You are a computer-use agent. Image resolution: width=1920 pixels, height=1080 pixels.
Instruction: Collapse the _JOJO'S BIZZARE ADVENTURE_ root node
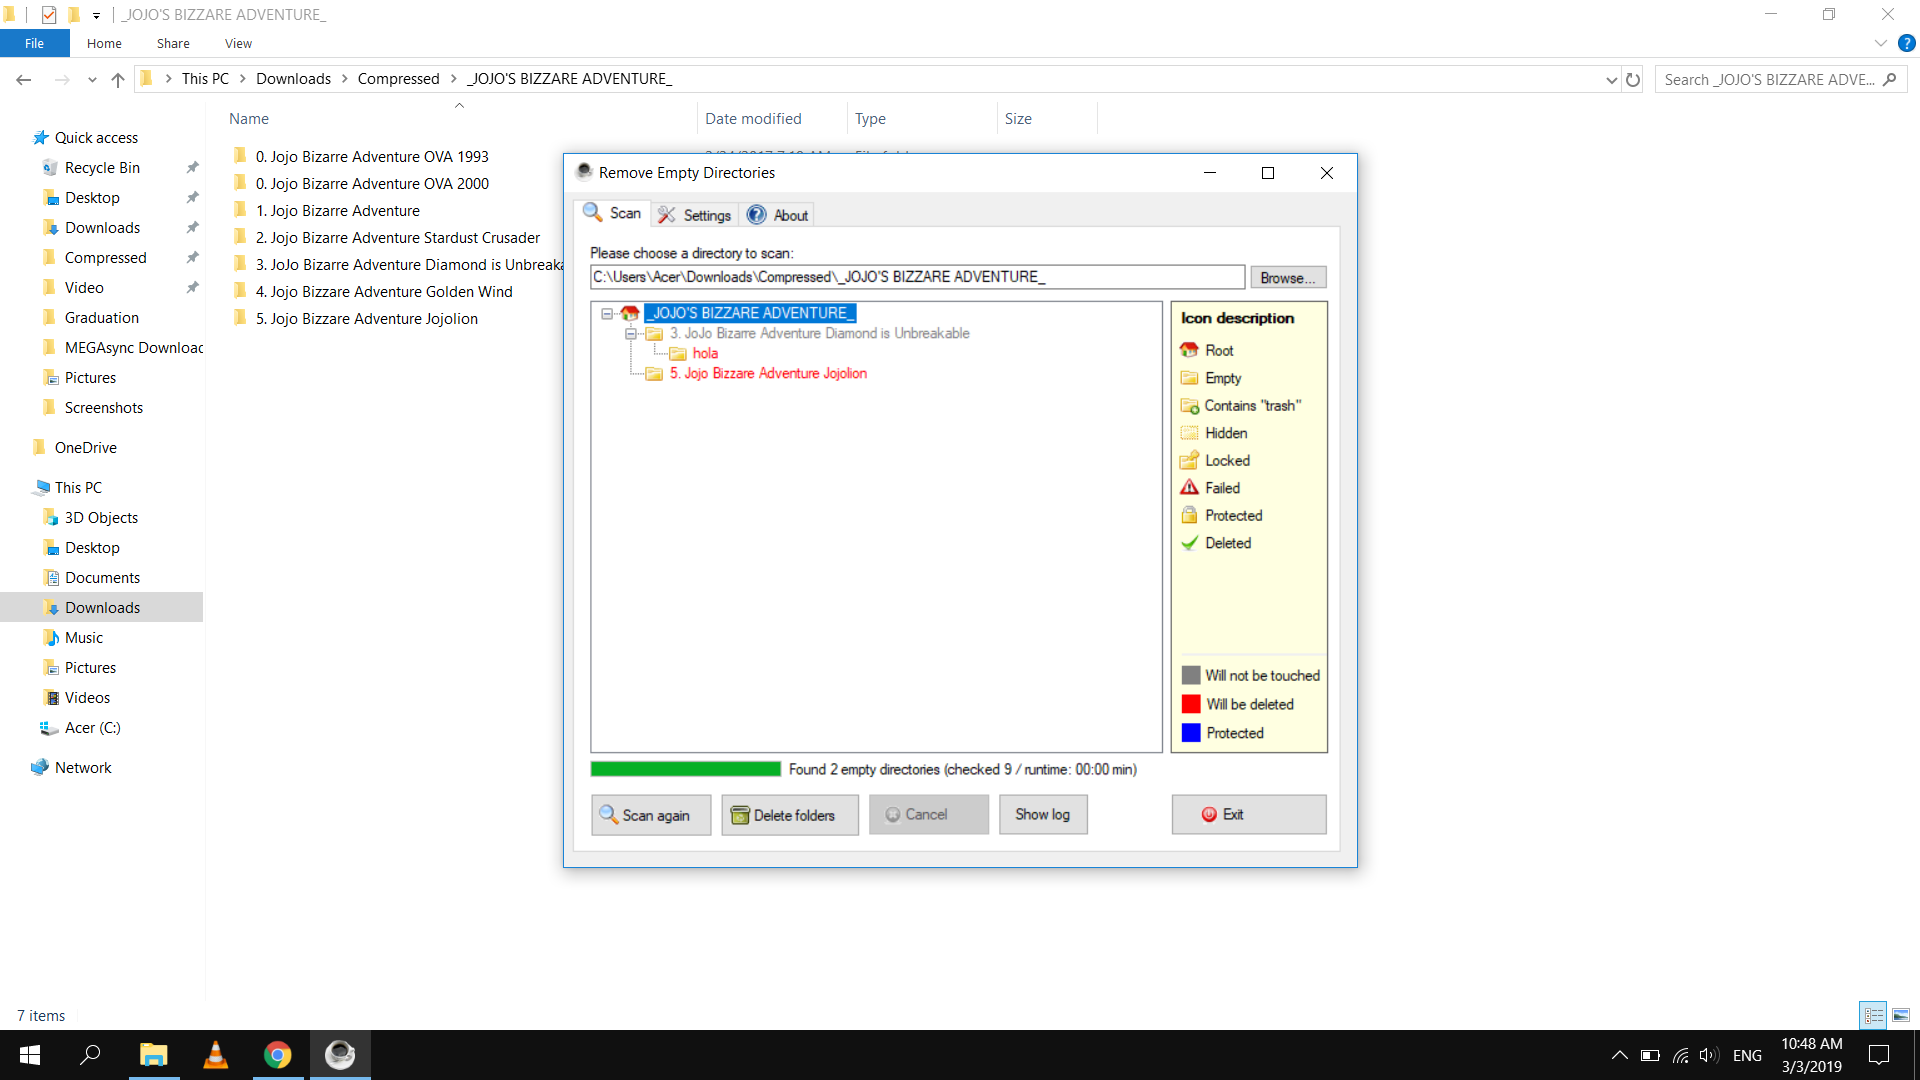[x=607, y=314]
